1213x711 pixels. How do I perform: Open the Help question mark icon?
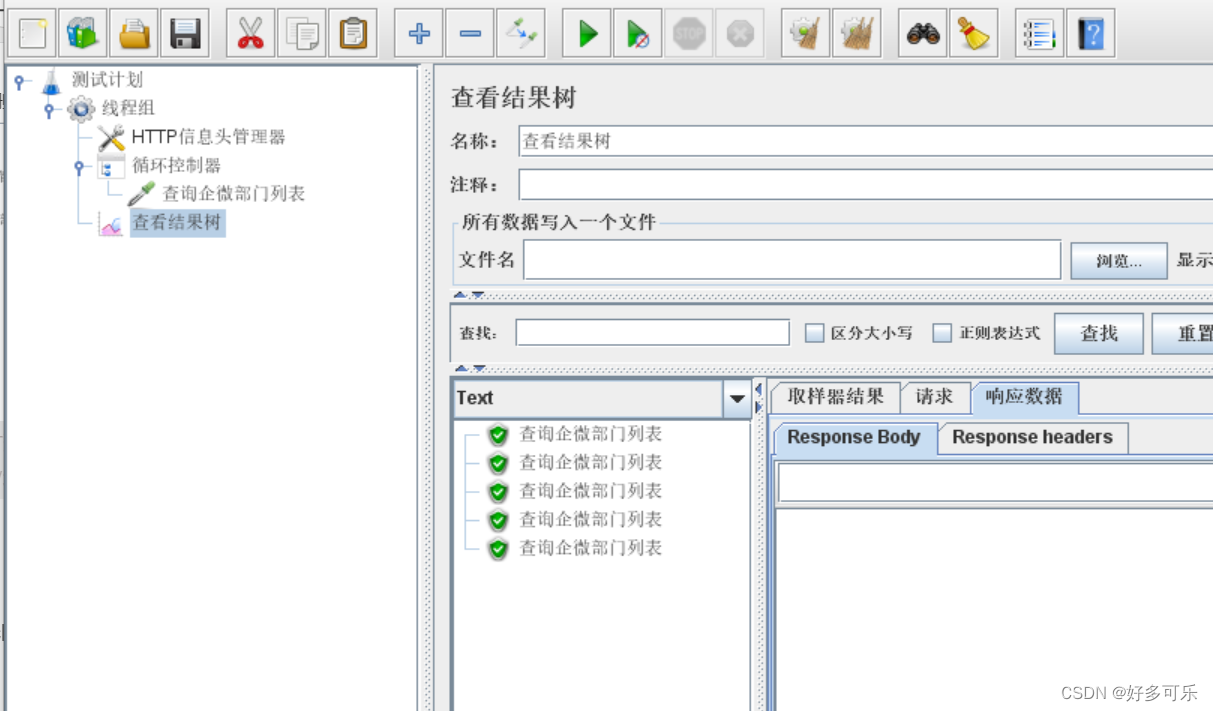tap(1091, 34)
